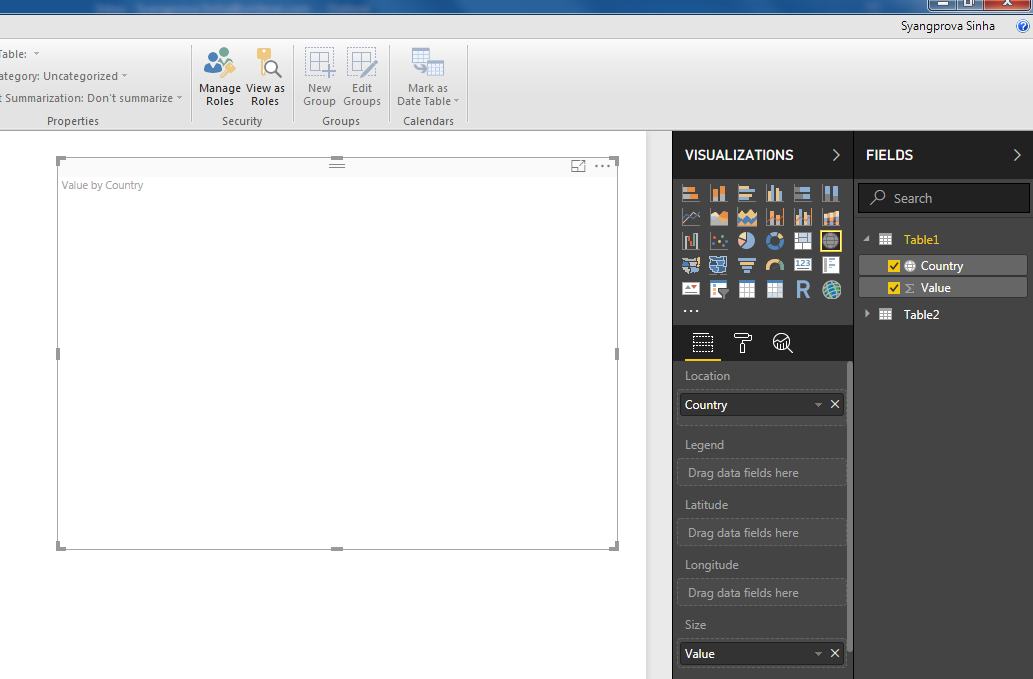
Task: Open the Data Category dropdown
Action: (x=125, y=76)
